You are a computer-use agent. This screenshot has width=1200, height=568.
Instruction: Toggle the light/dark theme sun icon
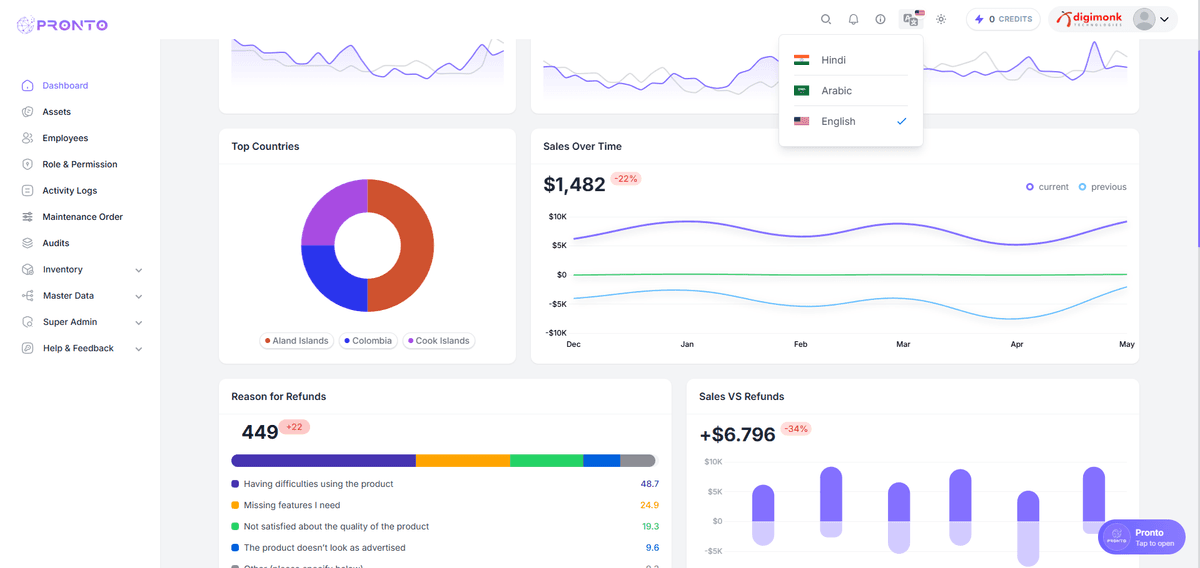pyautogui.click(x=941, y=19)
